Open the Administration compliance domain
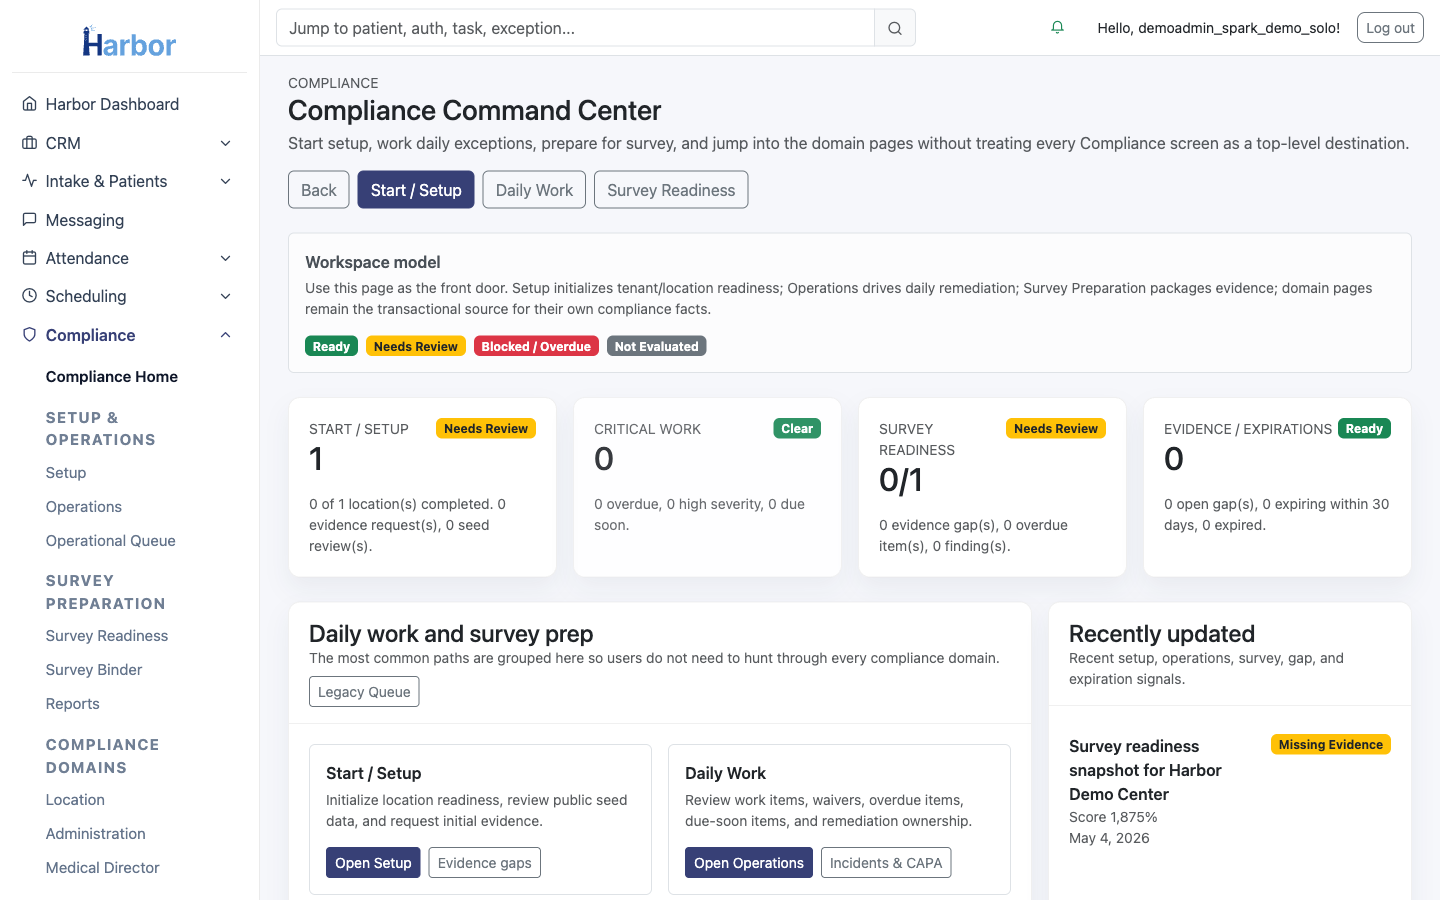The height and width of the screenshot is (900, 1440). point(96,834)
